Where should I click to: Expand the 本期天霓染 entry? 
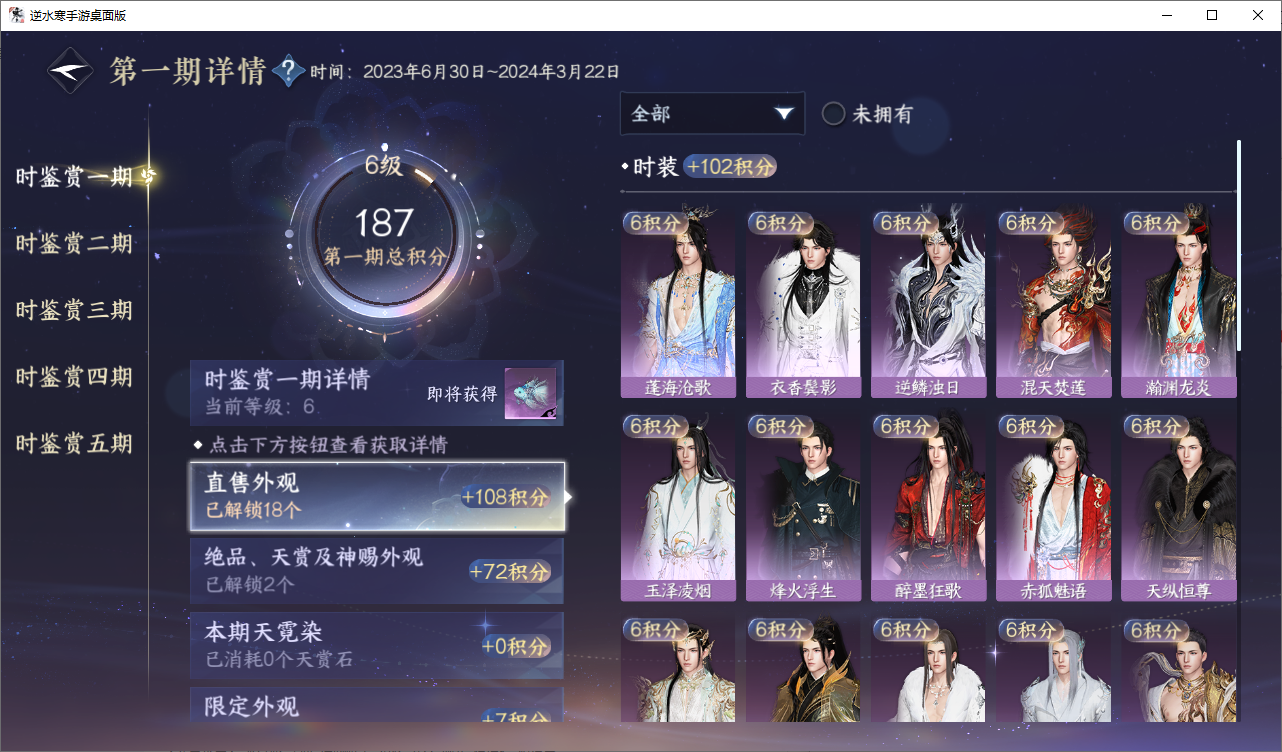click(377, 646)
